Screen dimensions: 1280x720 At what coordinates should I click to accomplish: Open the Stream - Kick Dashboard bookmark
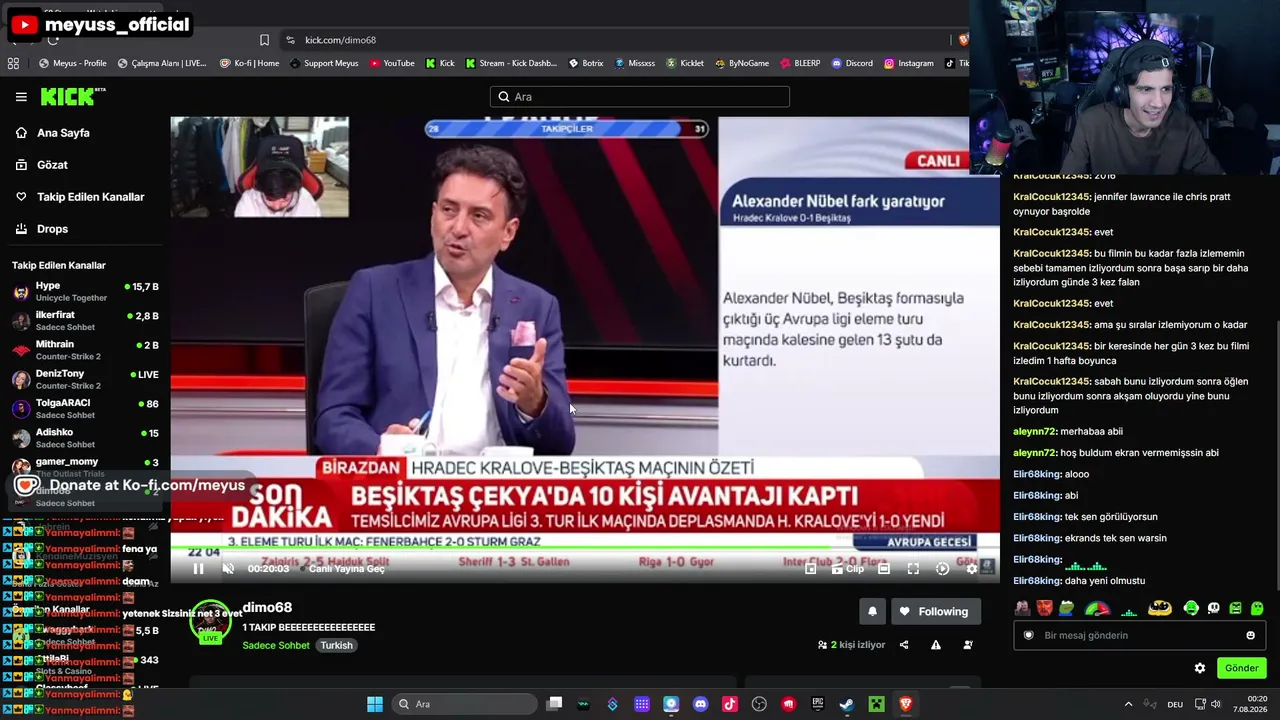click(x=511, y=63)
